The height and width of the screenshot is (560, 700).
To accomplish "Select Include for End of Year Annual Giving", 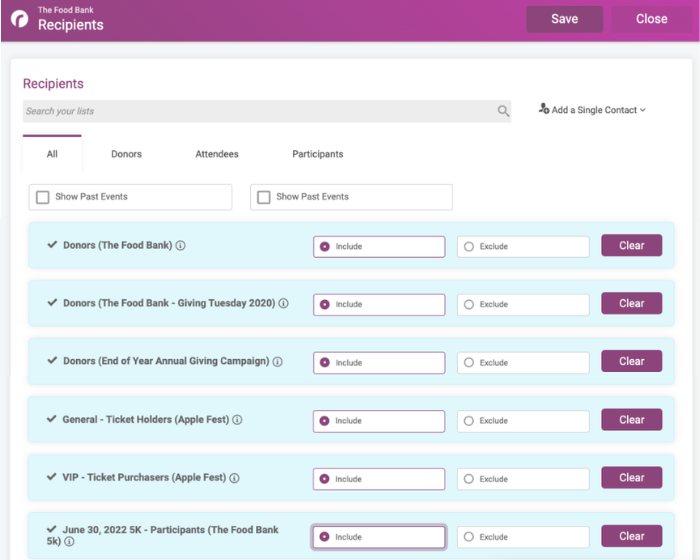I will click(x=379, y=363).
